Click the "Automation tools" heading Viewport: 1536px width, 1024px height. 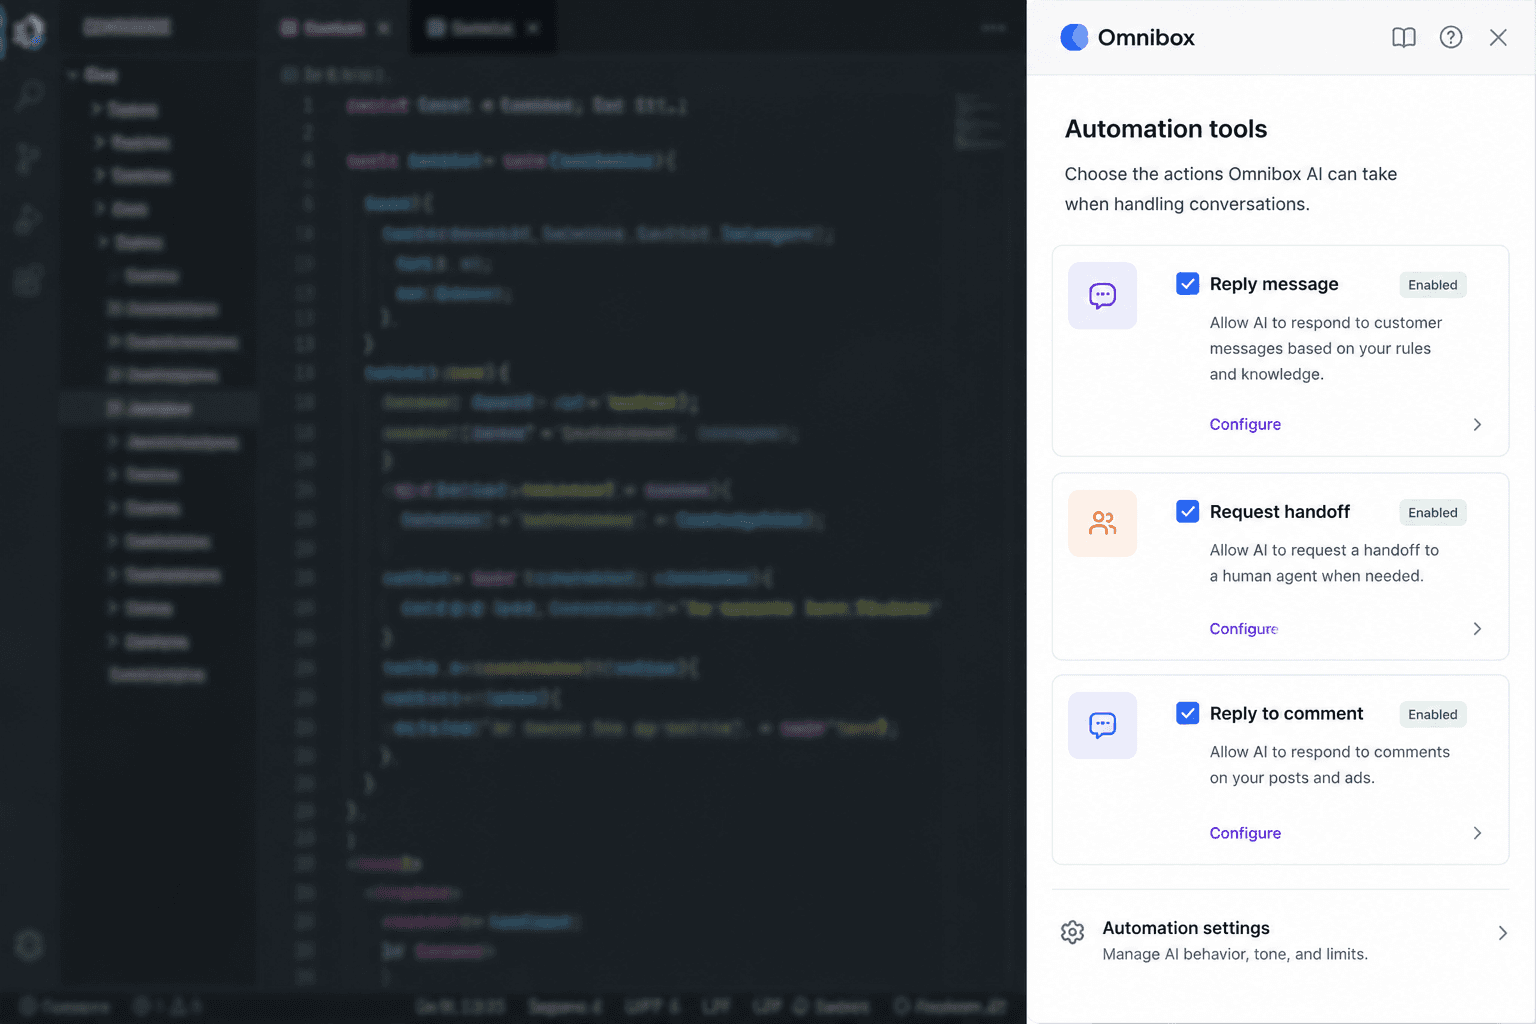click(x=1166, y=129)
